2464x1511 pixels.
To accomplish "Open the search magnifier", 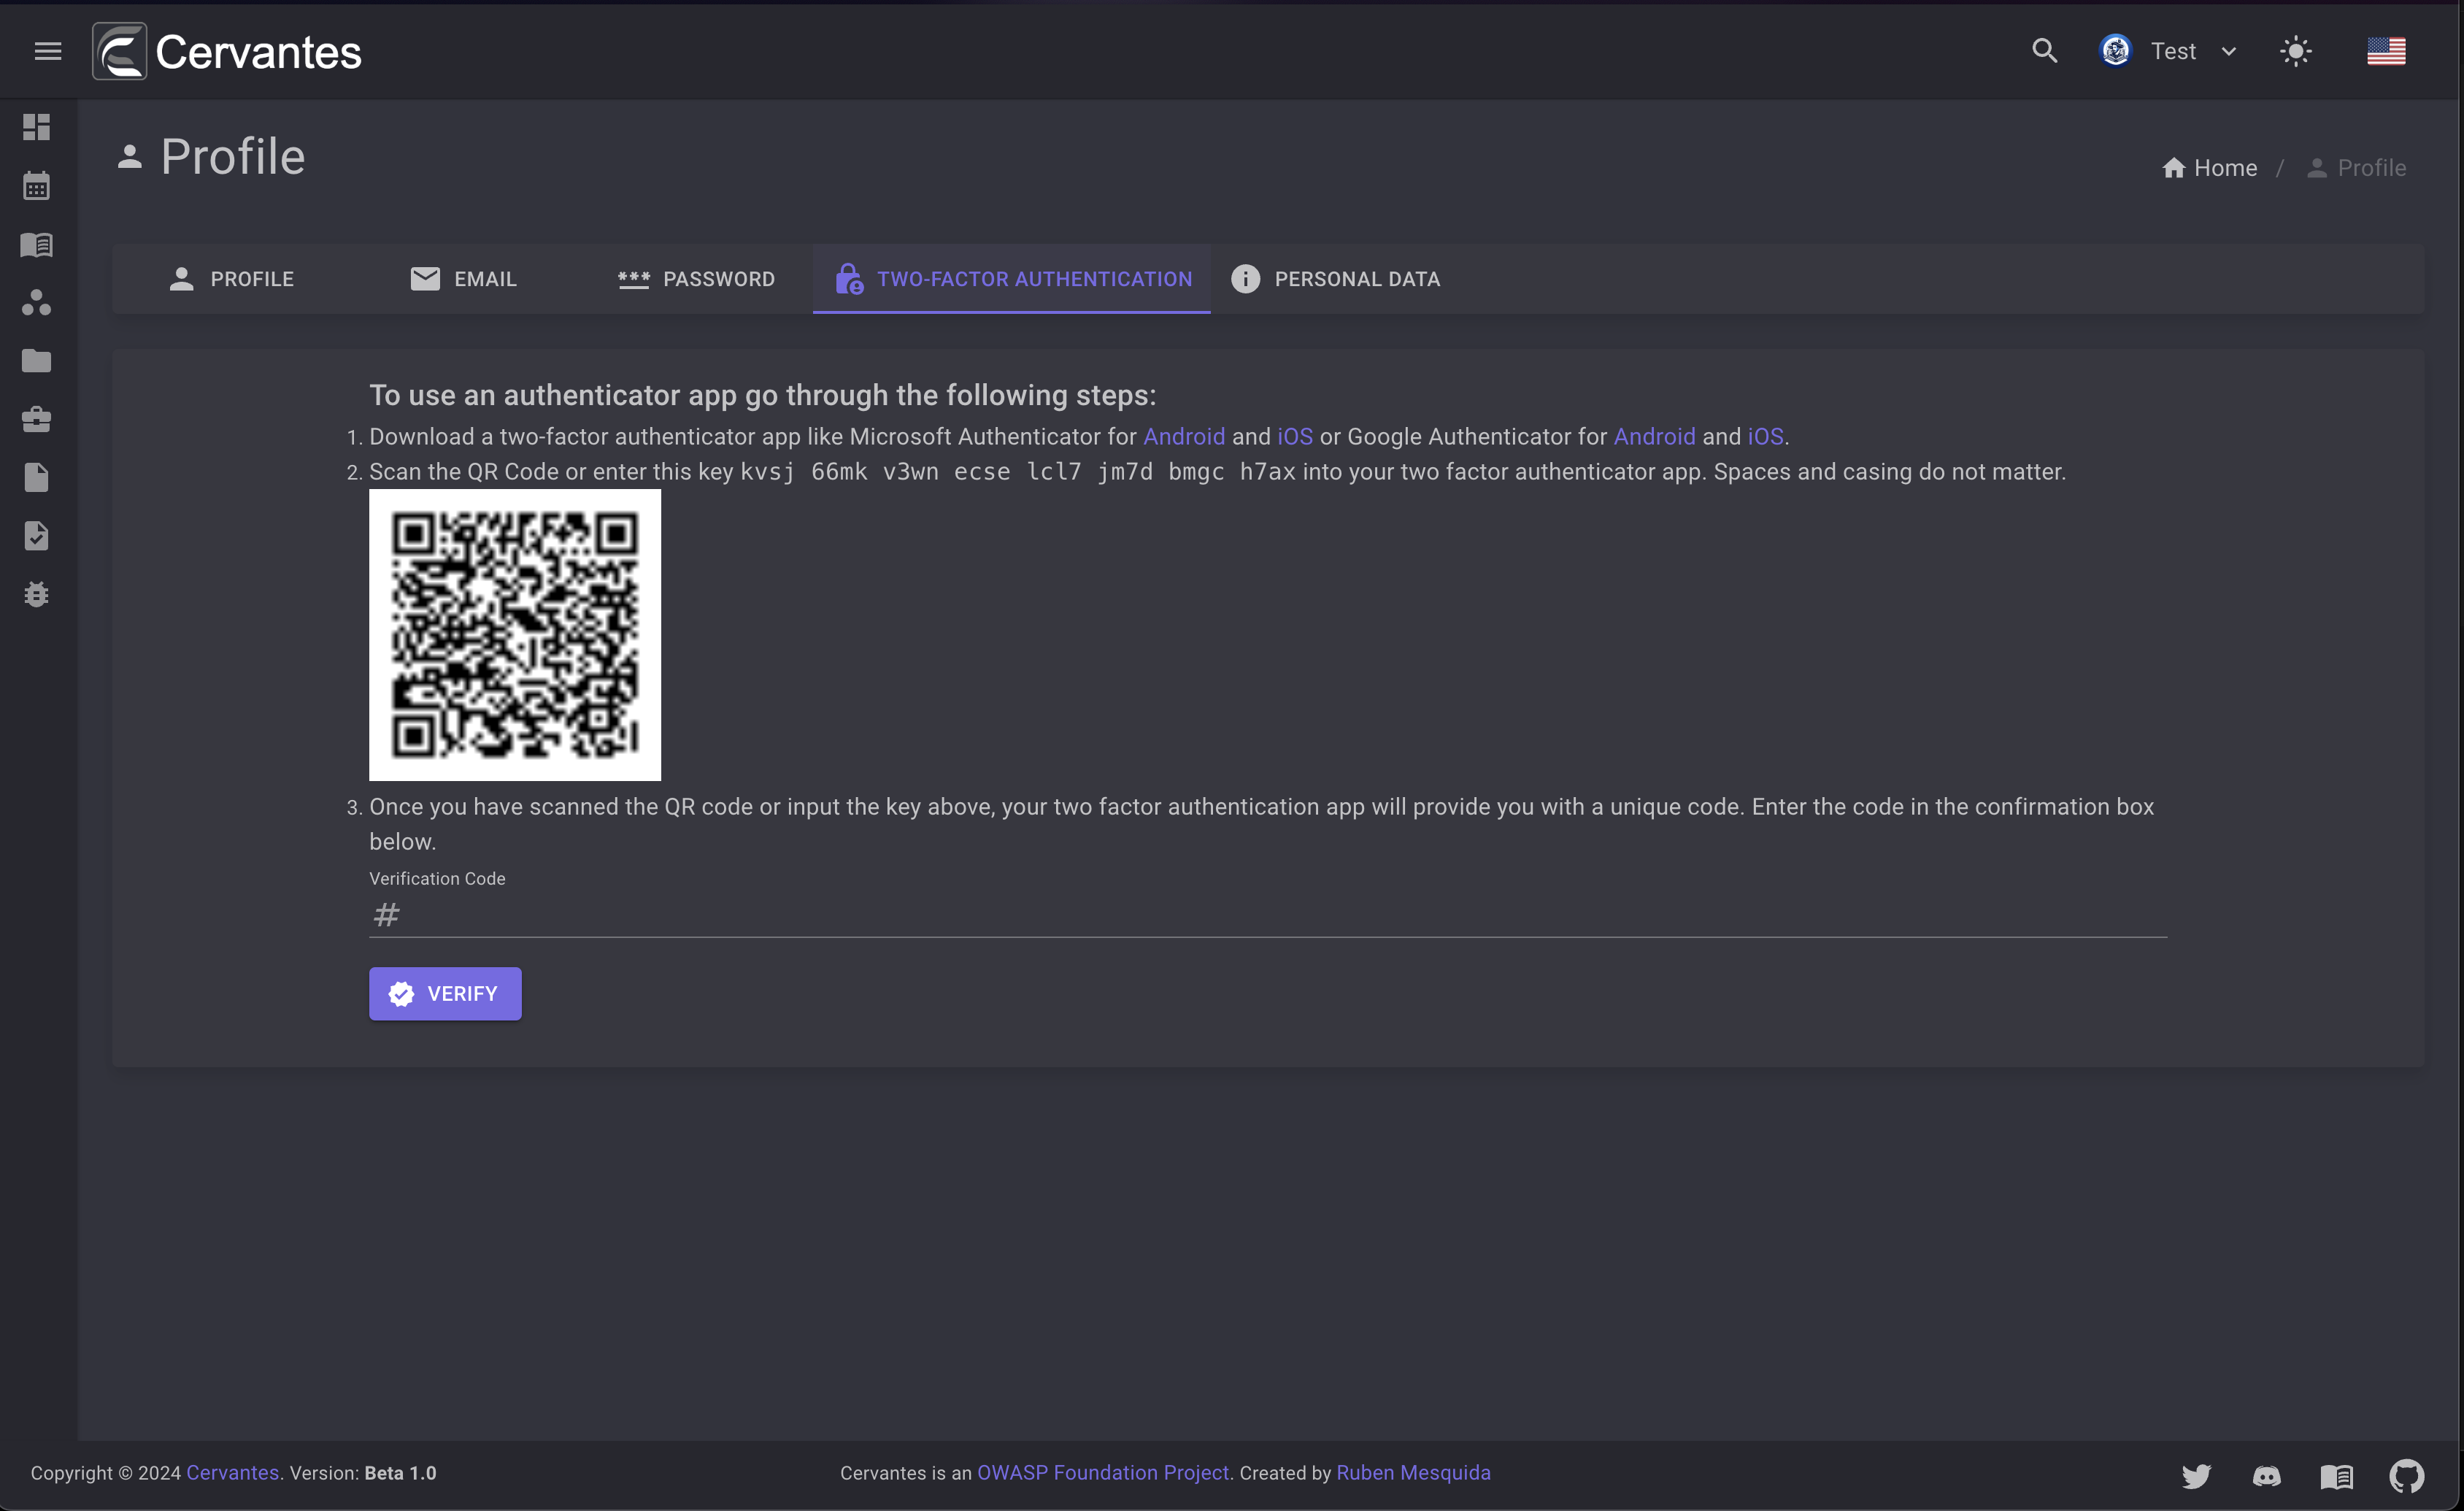I will 2044,51.
